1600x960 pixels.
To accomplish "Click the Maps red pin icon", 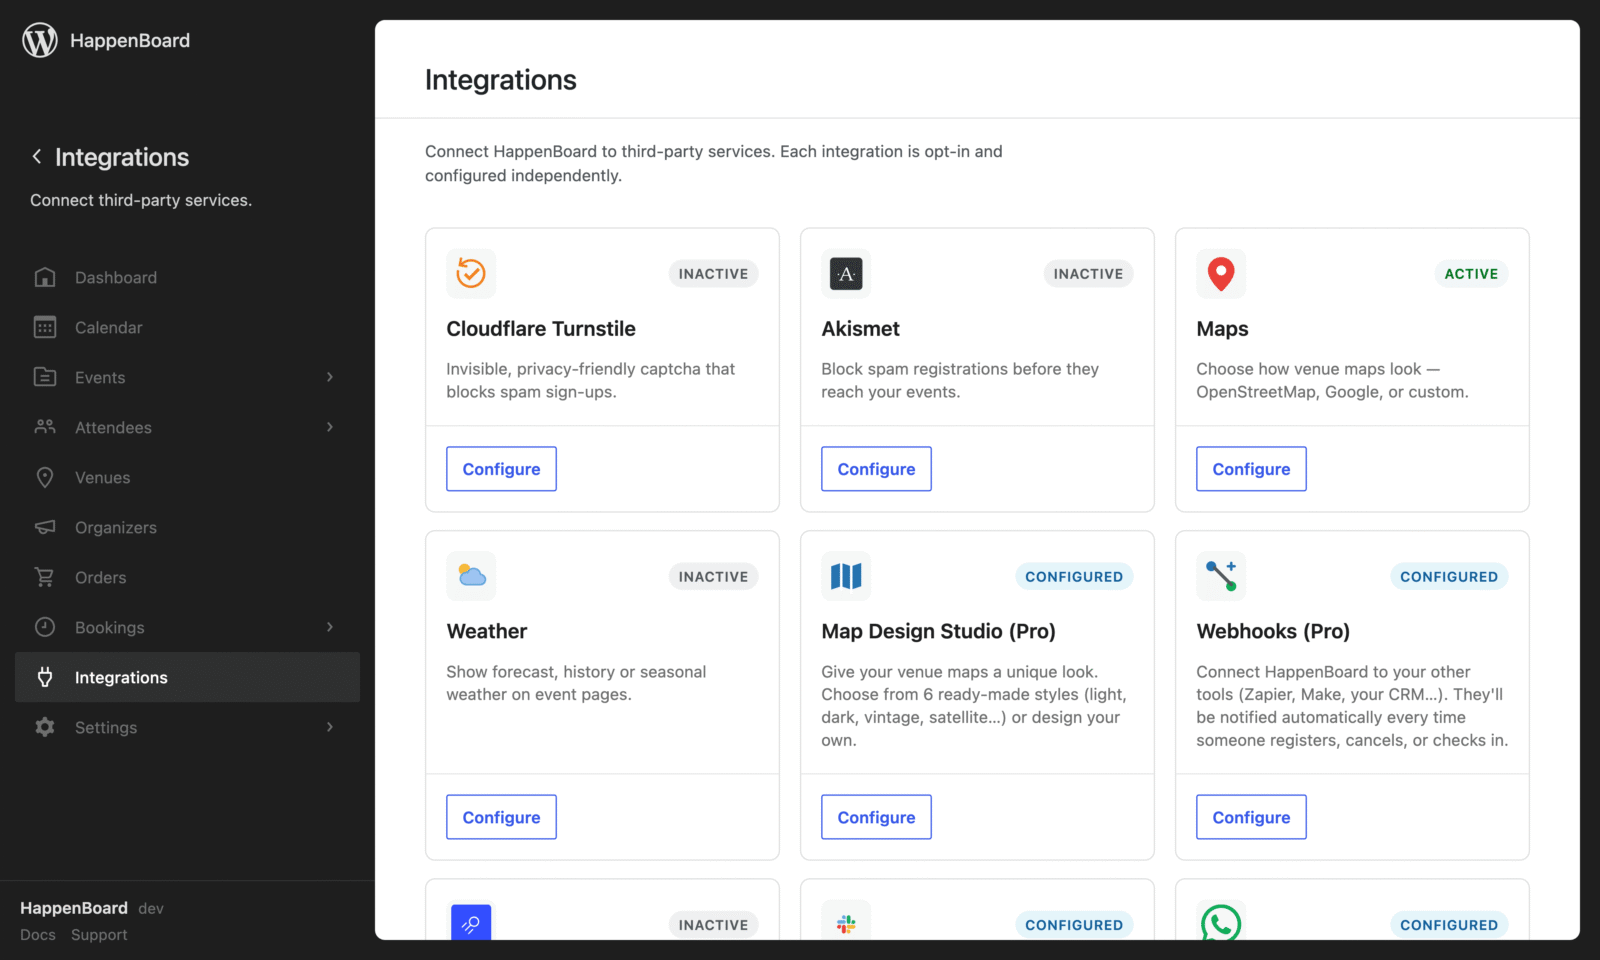I will point(1221,273).
